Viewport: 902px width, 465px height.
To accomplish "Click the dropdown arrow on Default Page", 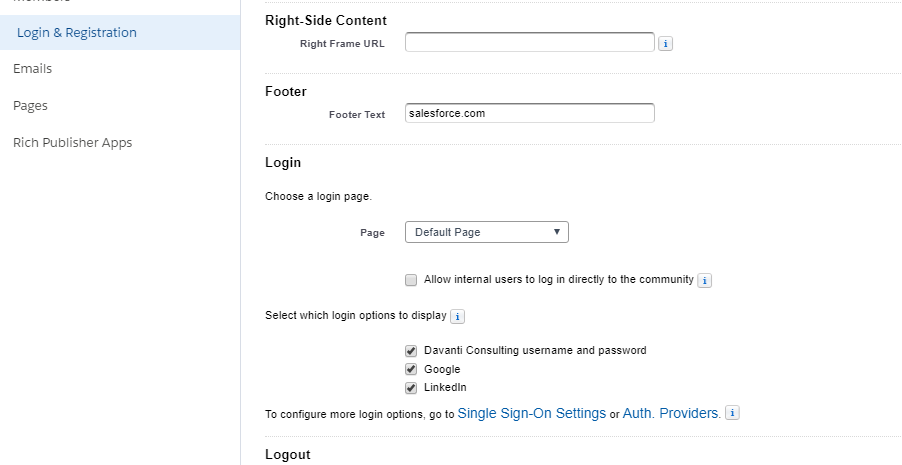I will pos(557,232).
